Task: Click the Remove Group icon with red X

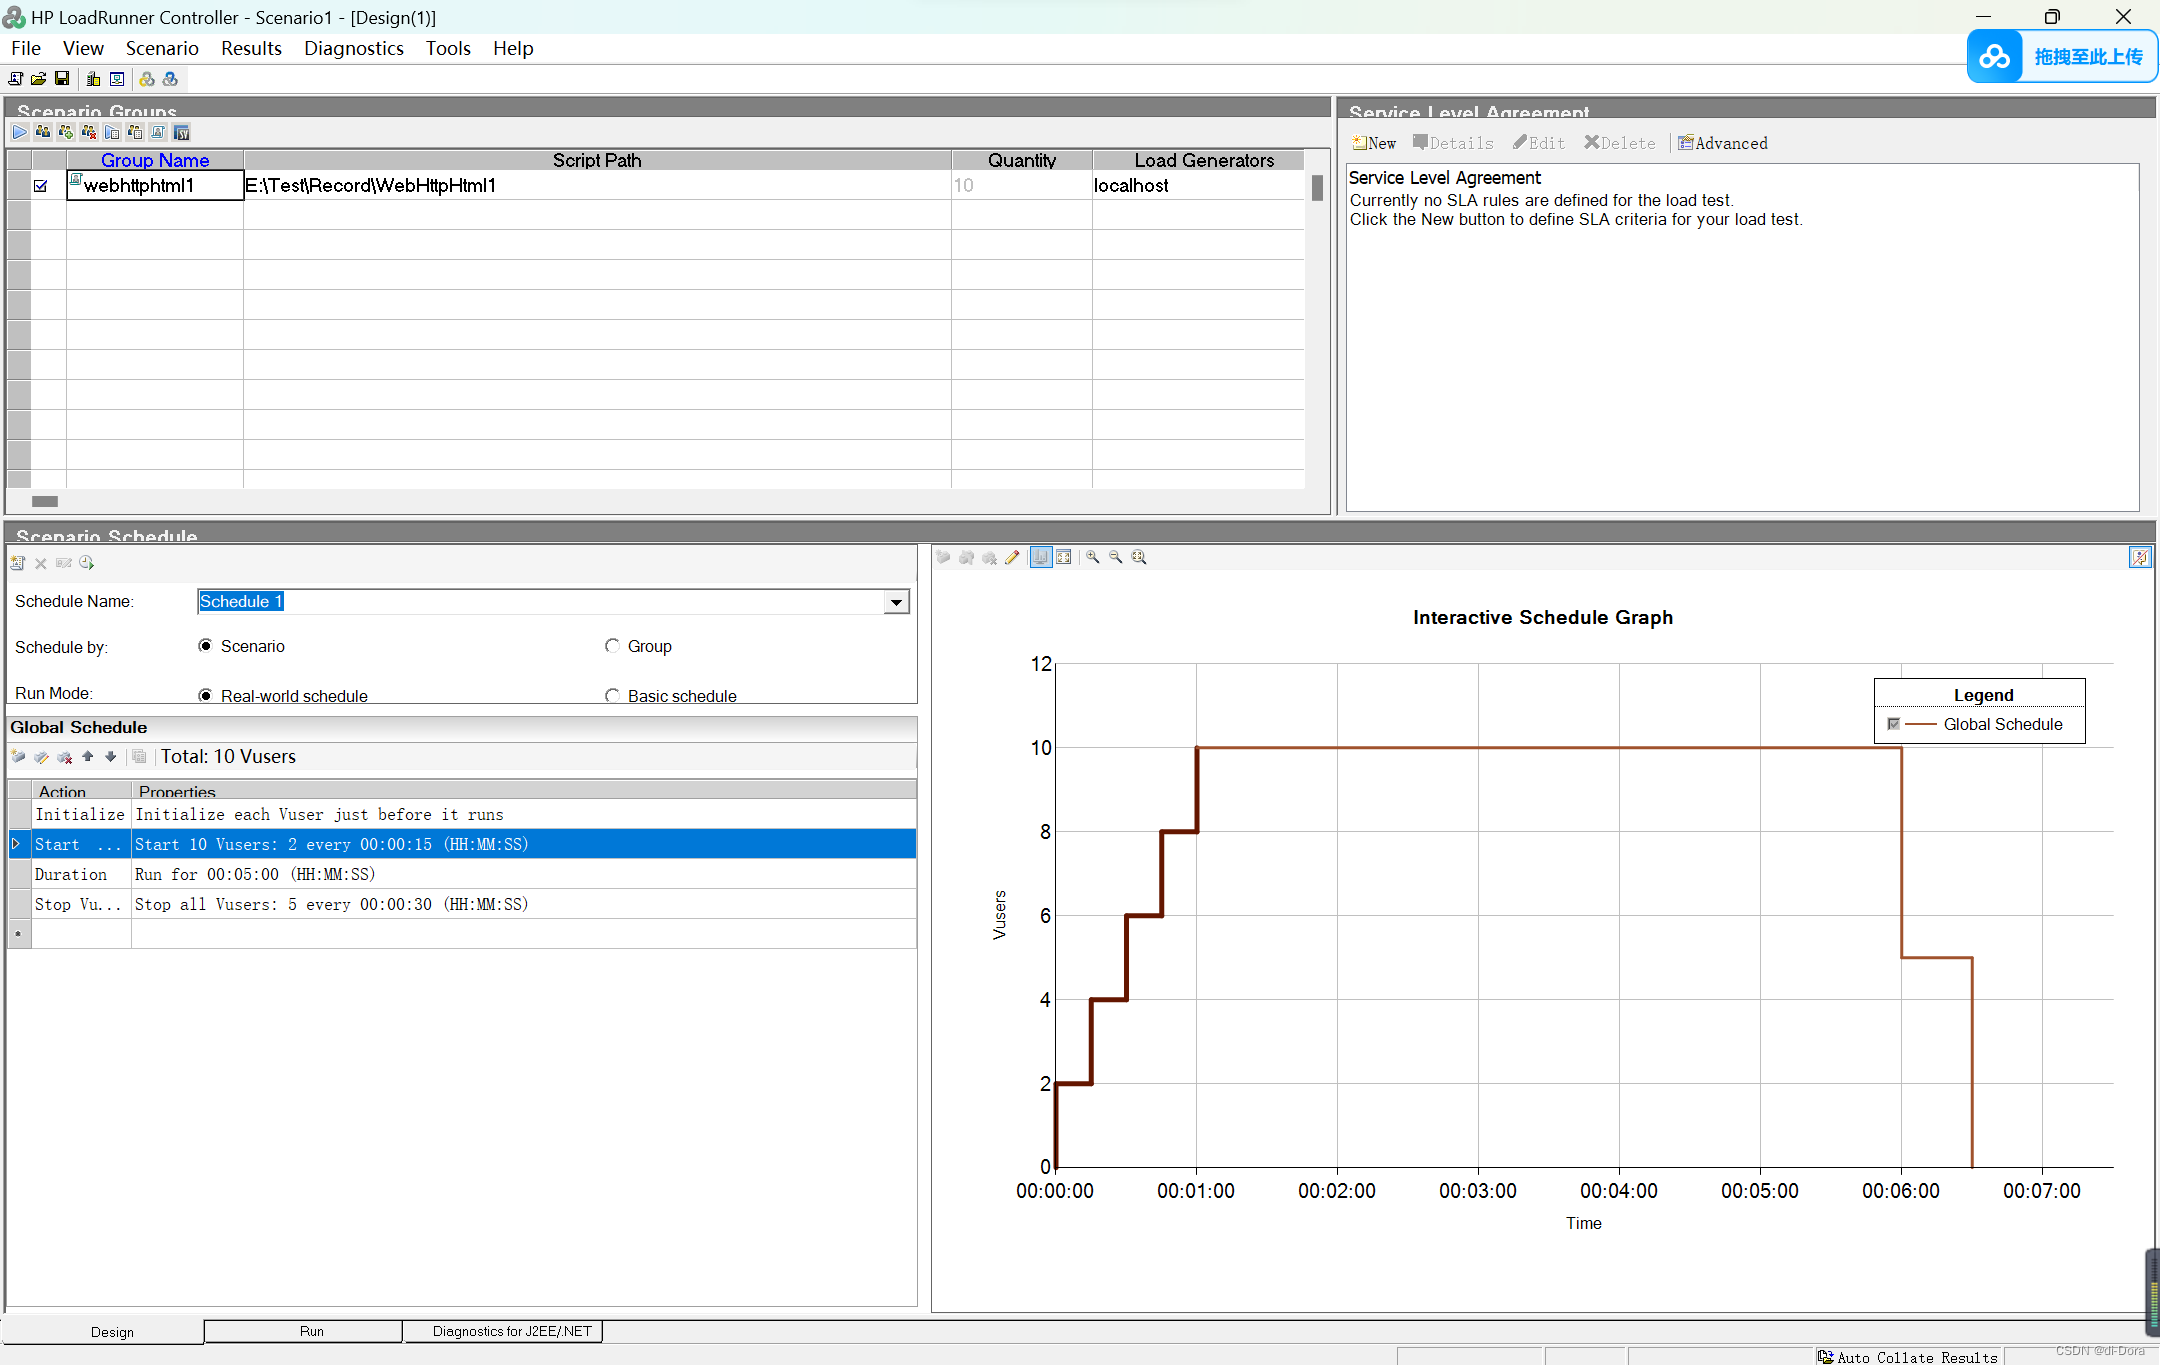Action: tap(89, 132)
